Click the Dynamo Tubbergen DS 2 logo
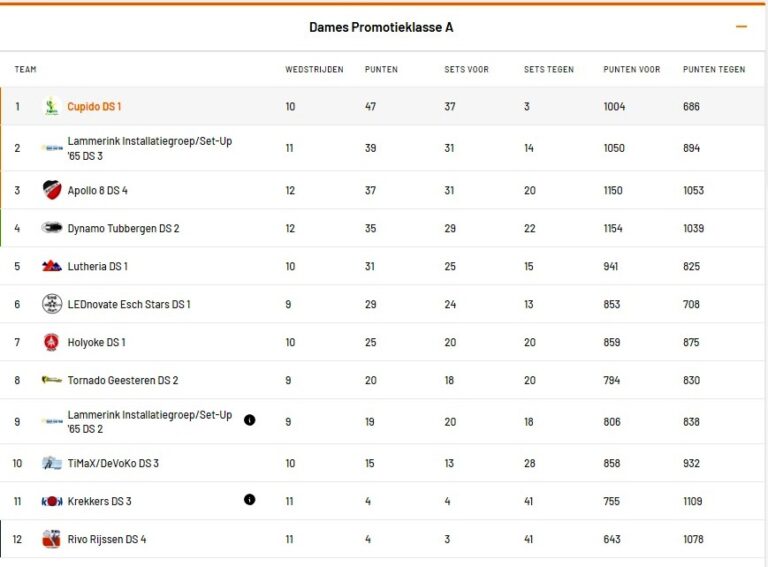768x567 pixels. (52, 228)
